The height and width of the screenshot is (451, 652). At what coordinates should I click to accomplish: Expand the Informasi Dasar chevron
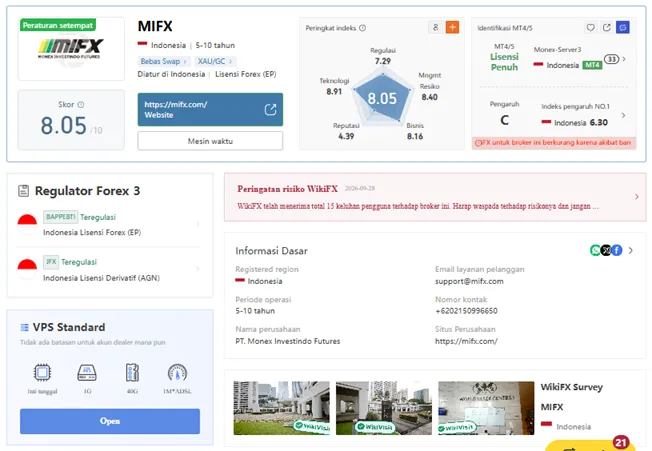(x=631, y=250)
